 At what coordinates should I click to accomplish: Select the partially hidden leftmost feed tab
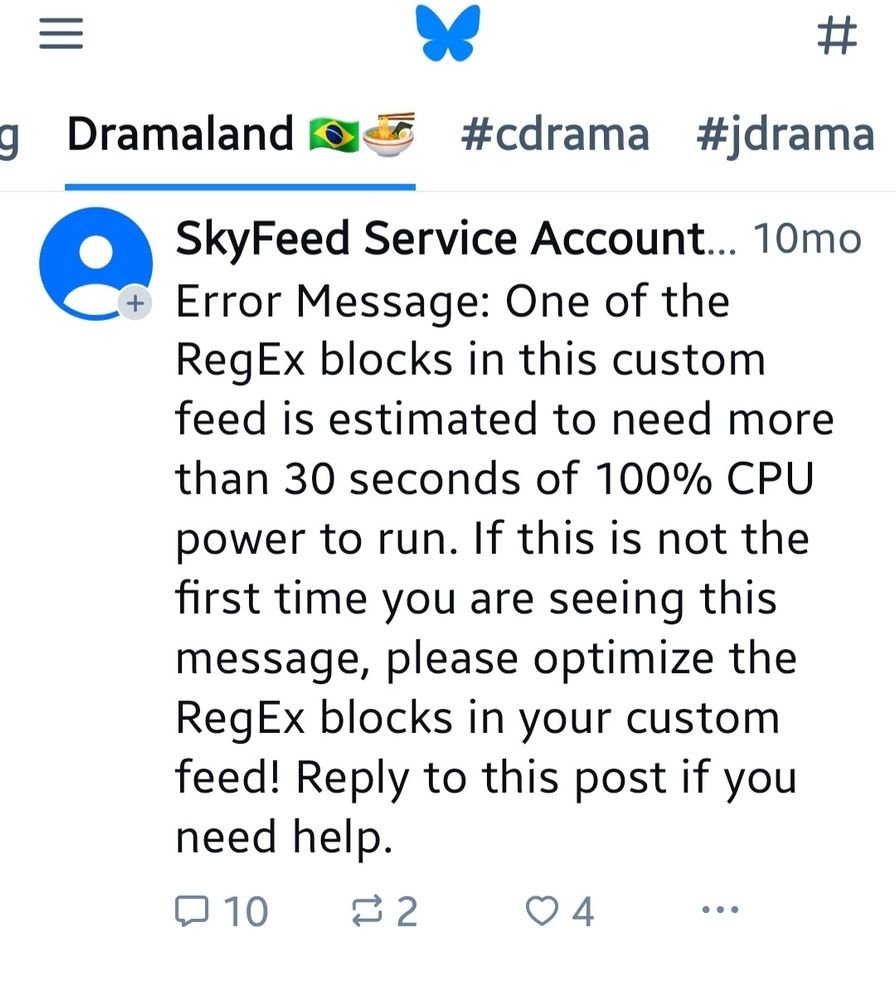point(10,134)
